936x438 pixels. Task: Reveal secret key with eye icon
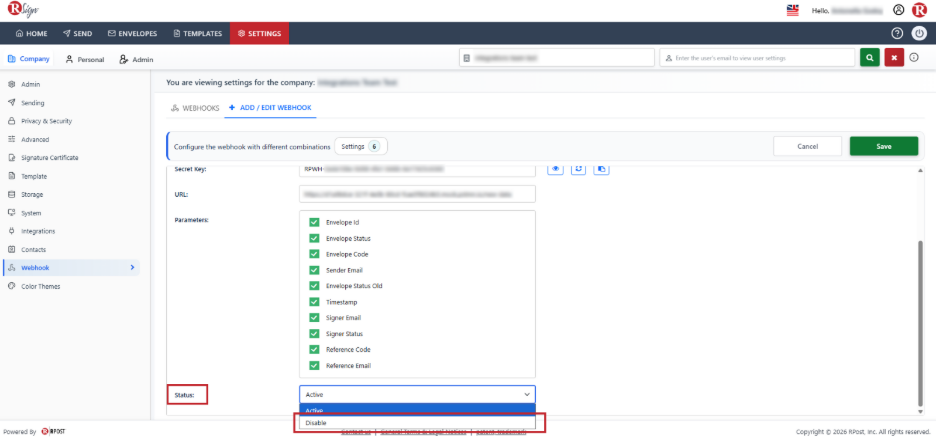[x=555, y=169]
